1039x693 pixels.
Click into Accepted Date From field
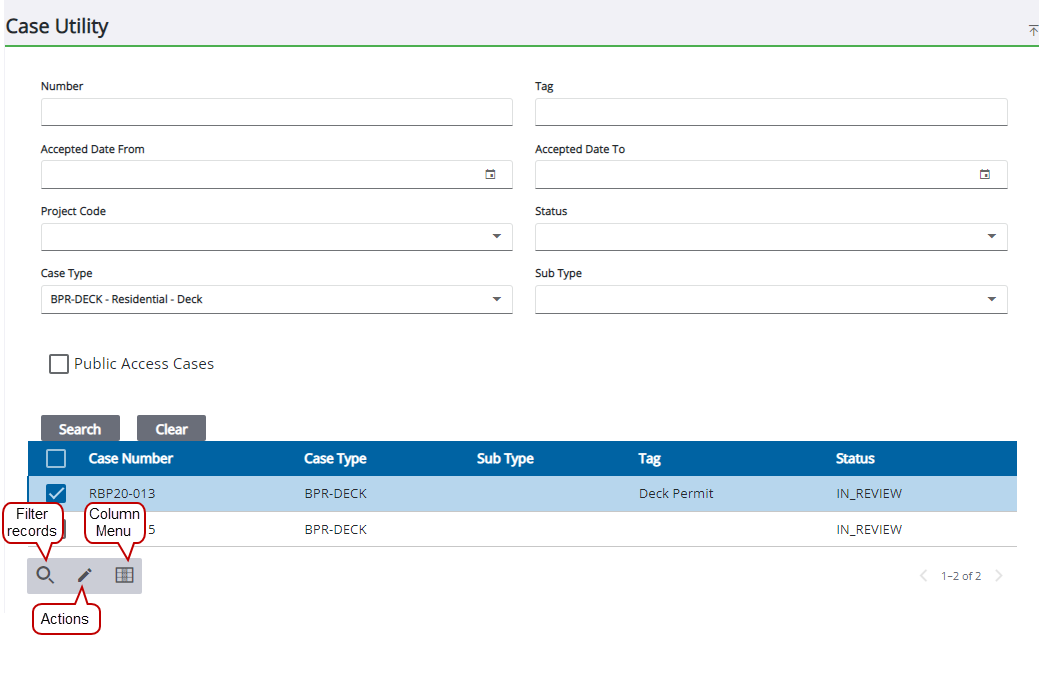click(x=276, y=174)
